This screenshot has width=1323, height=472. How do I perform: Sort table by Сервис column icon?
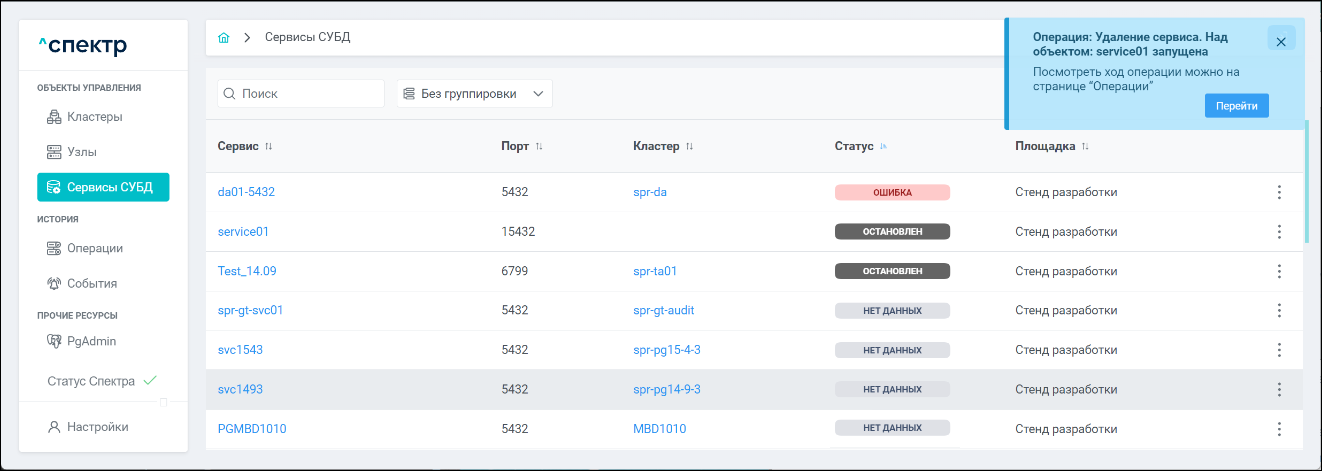[x=268, y=147]
